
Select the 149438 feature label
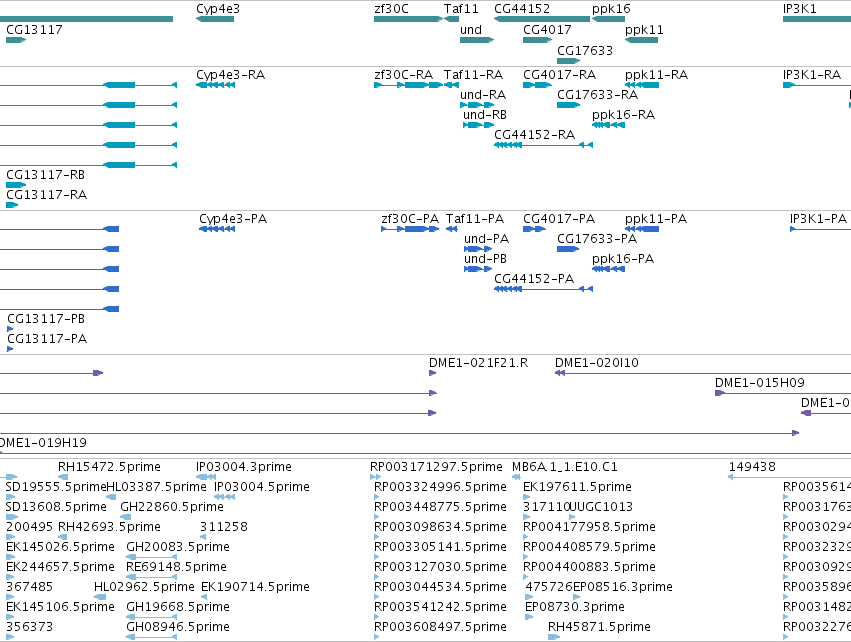[x=752, y=466]
